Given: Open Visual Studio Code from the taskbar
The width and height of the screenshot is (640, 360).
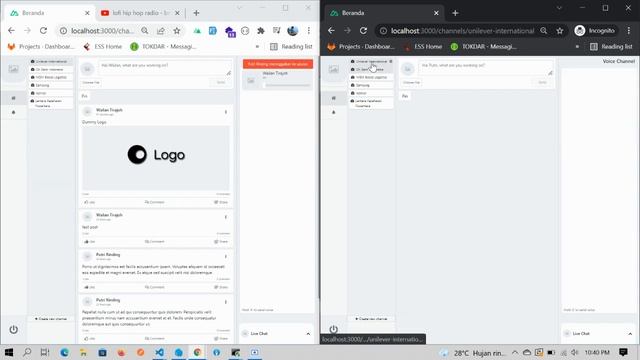Looking at the screenshot, I should pyautogui.click(x=160, y=352).
